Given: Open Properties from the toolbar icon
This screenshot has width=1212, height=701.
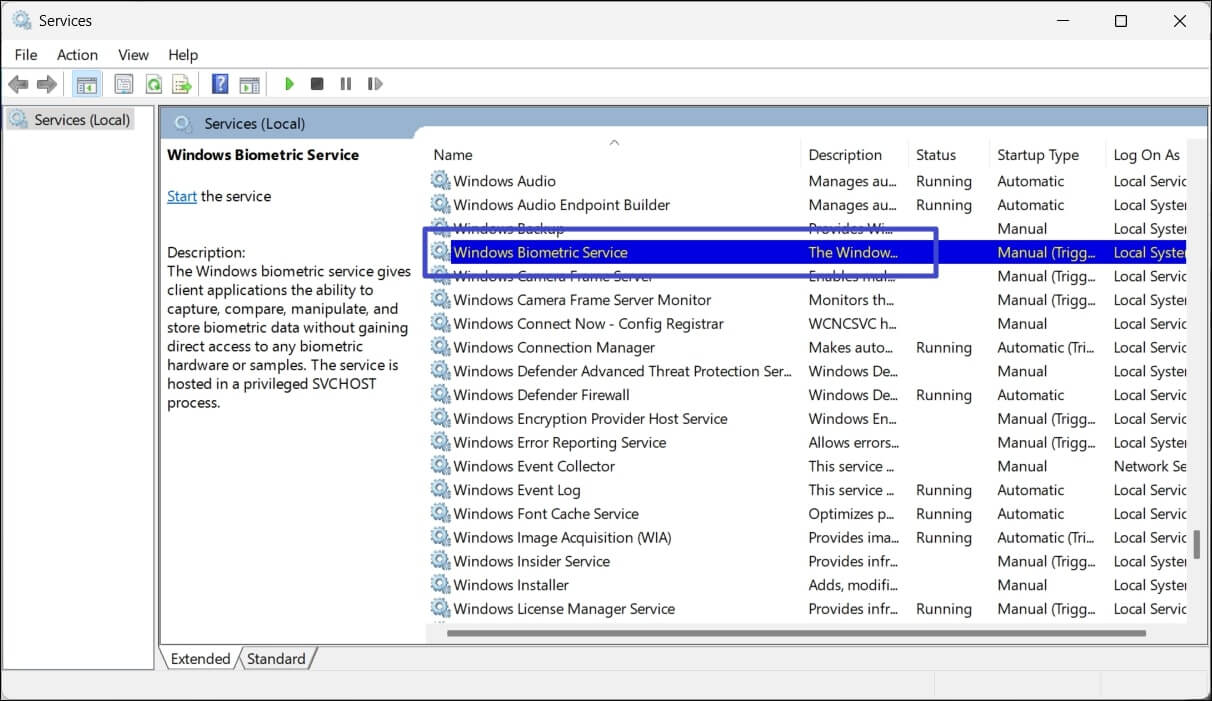Looking at the screenshot, I should [x=124, y=84].
